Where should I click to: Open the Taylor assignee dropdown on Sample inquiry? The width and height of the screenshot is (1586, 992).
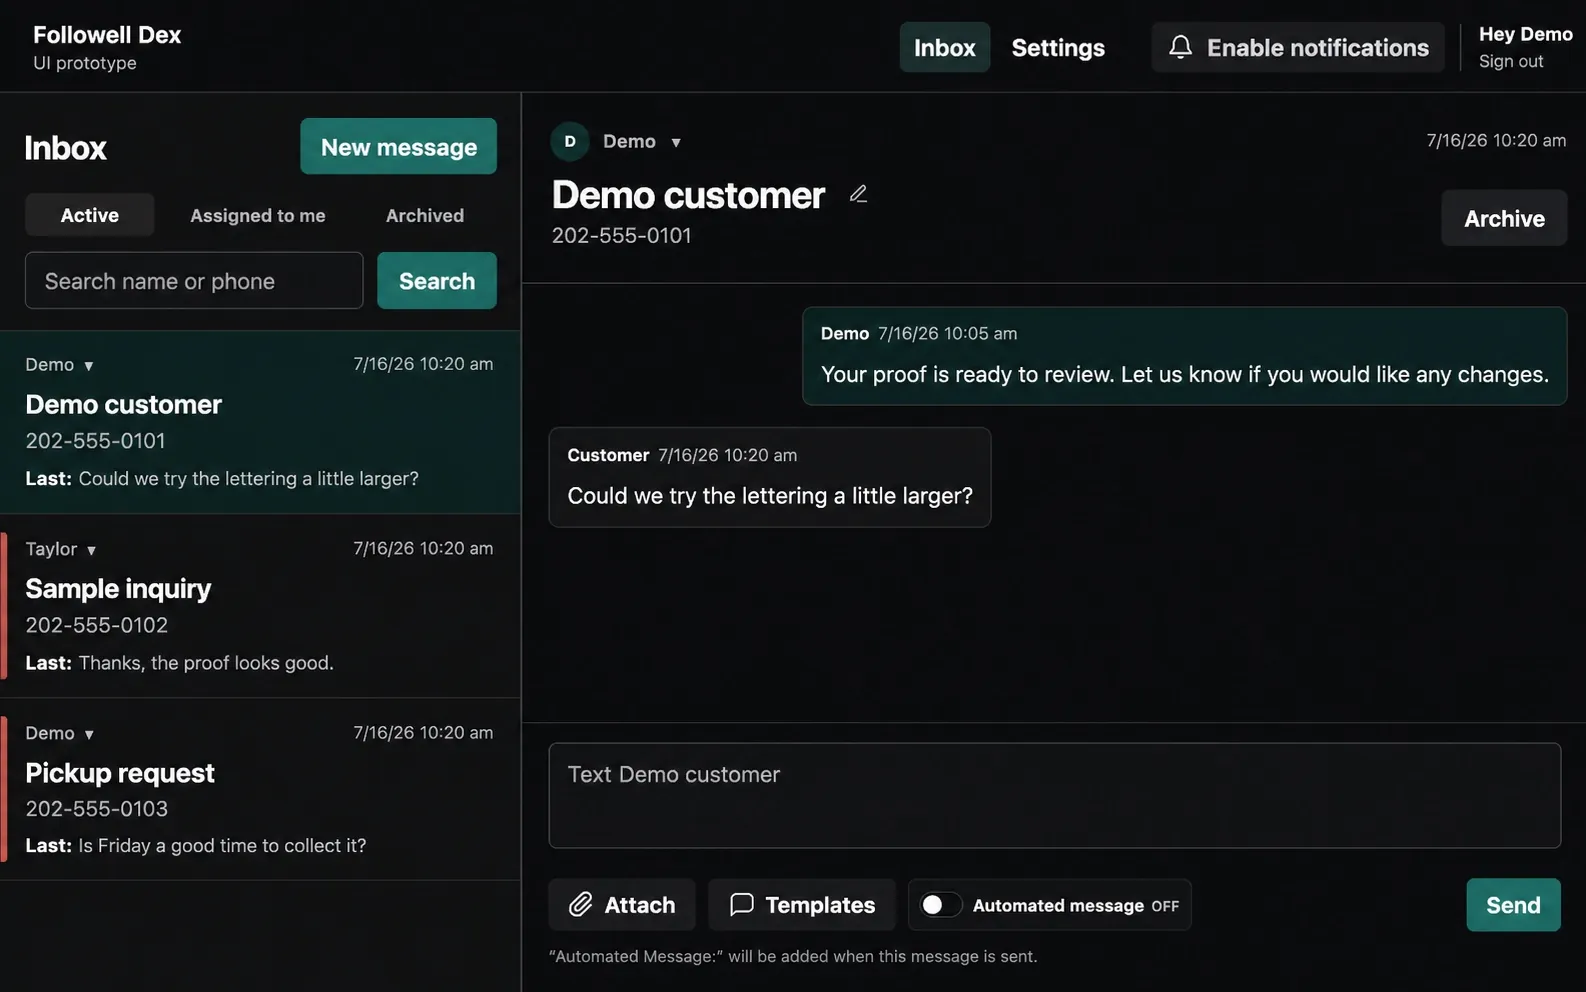[x=61, y=549]
